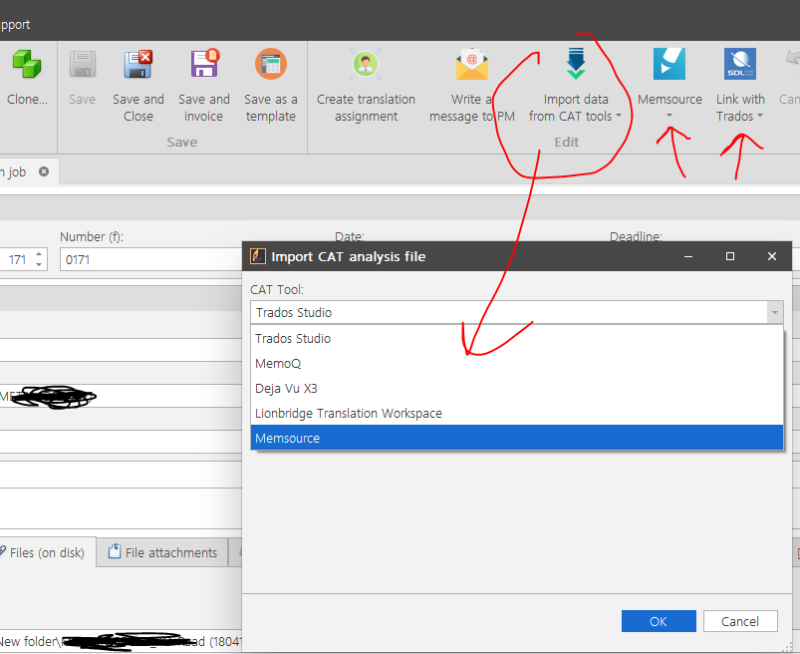The width and height of the screenshot is (800, 654).
Task: Select Memsource in the CAT Tool list
Action: pyautogui.click(x=517, y=438)
